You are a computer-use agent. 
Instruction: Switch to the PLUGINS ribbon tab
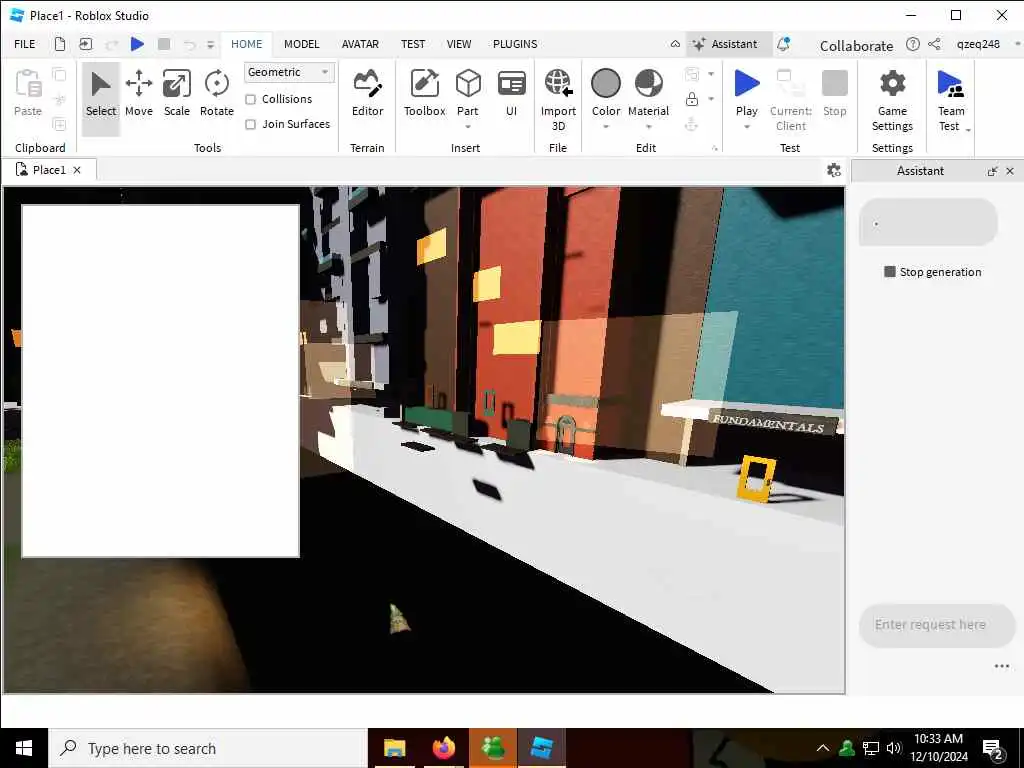click(x=515, y=44)
